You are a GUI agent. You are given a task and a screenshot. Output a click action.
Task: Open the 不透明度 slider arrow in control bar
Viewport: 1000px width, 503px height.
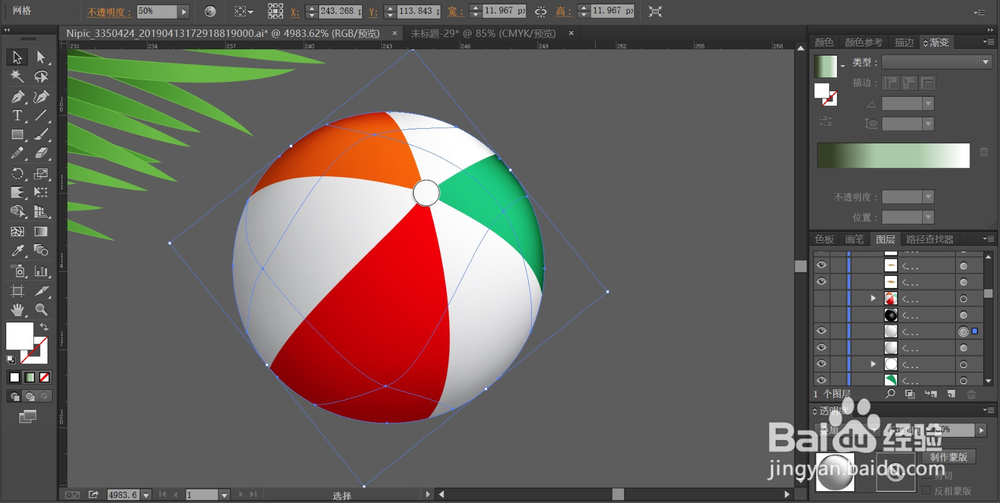coord(184,11)
